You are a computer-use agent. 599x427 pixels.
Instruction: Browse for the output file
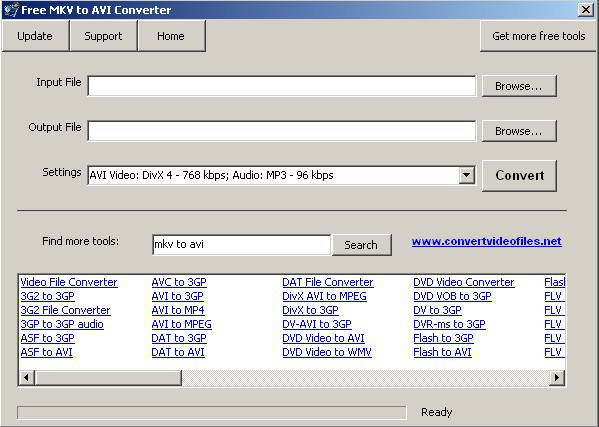pos(519,131)
